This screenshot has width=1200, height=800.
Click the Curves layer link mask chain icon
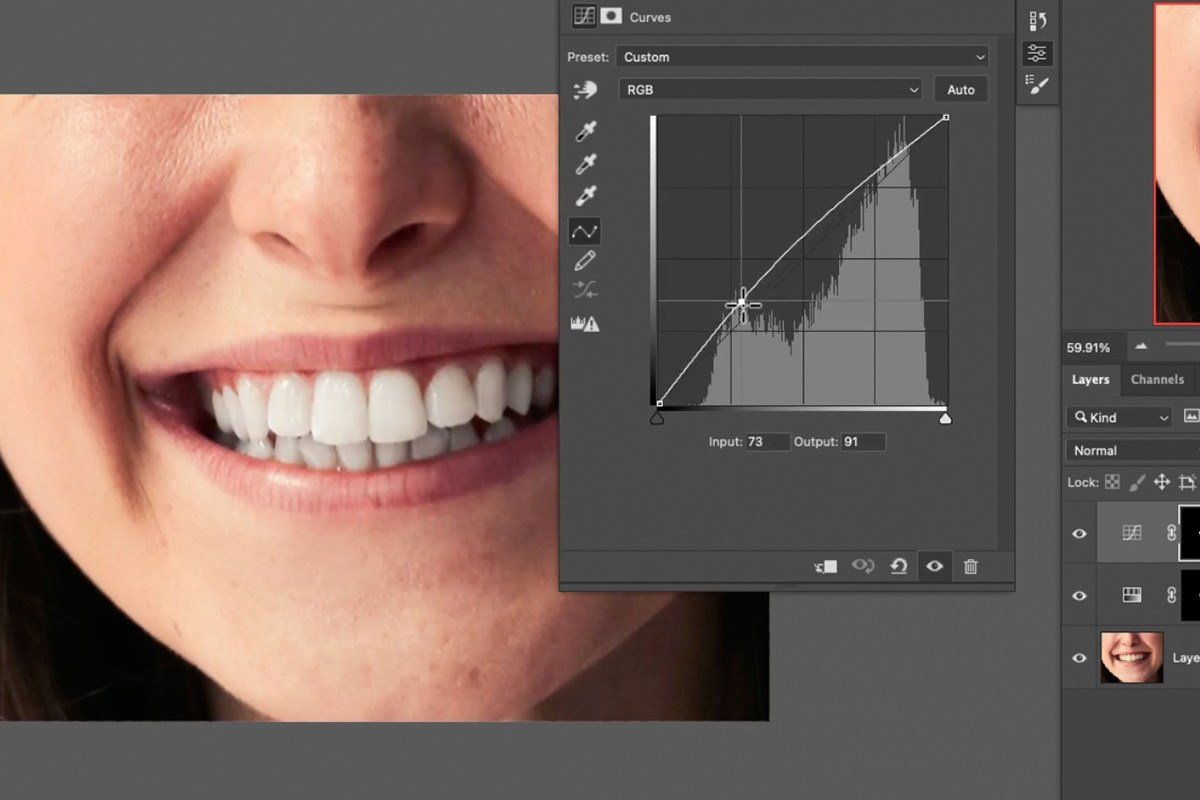click(x=1171, y=533)
